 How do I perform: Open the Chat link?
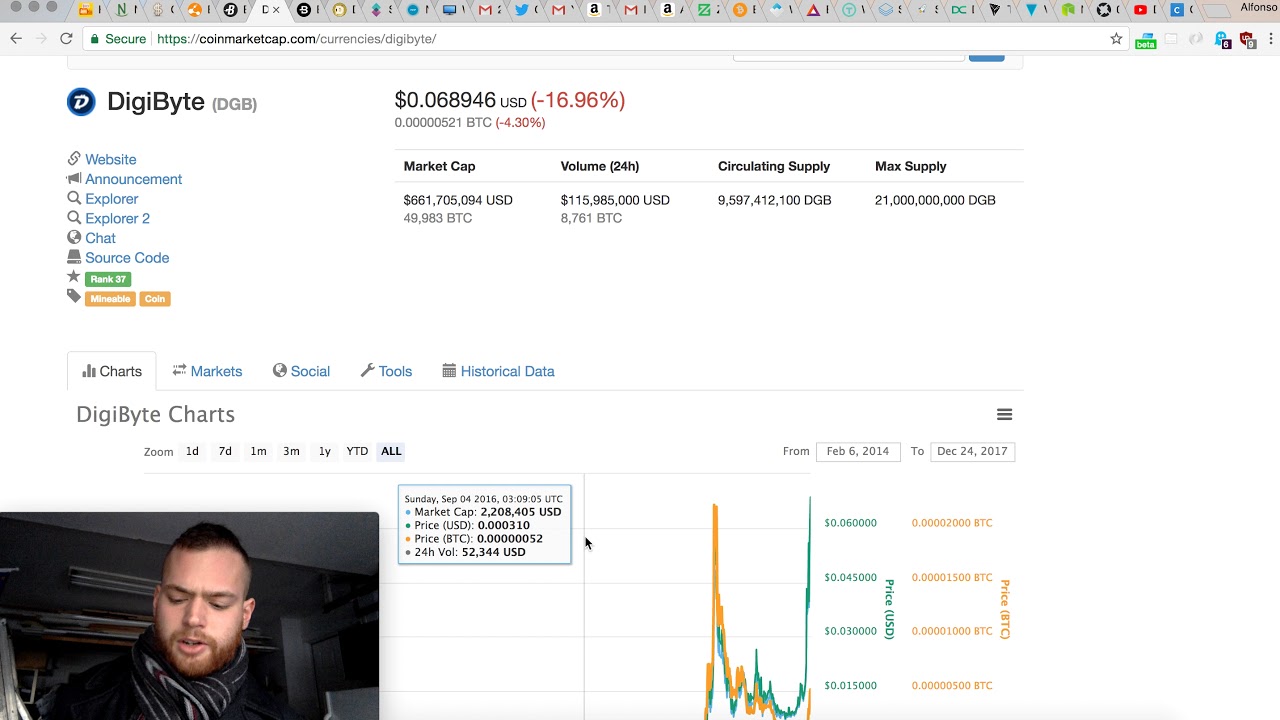(x=100, y=238)
